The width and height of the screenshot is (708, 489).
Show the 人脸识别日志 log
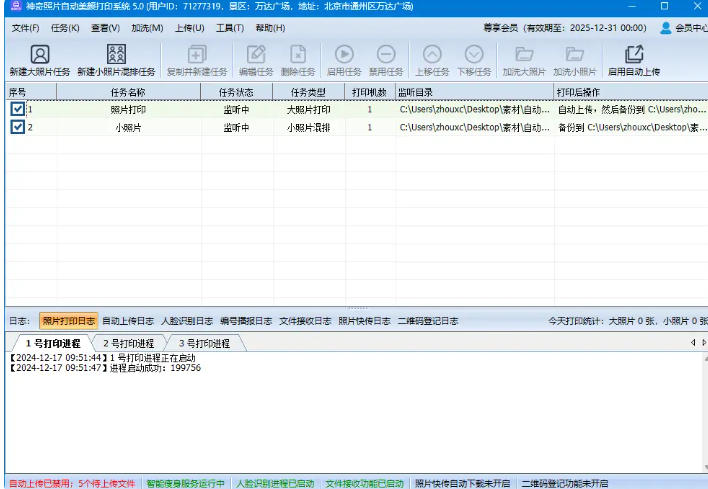pyautogui.click(x=187, y=321)
